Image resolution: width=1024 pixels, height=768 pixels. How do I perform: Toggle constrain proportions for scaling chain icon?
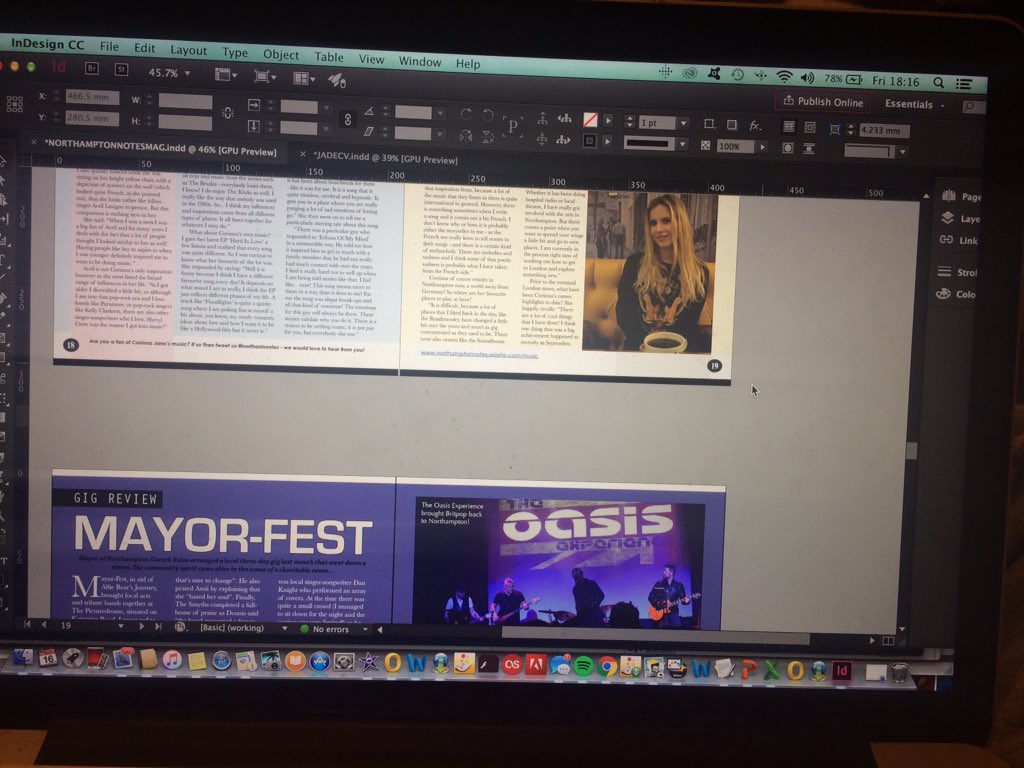pos(347,119)
